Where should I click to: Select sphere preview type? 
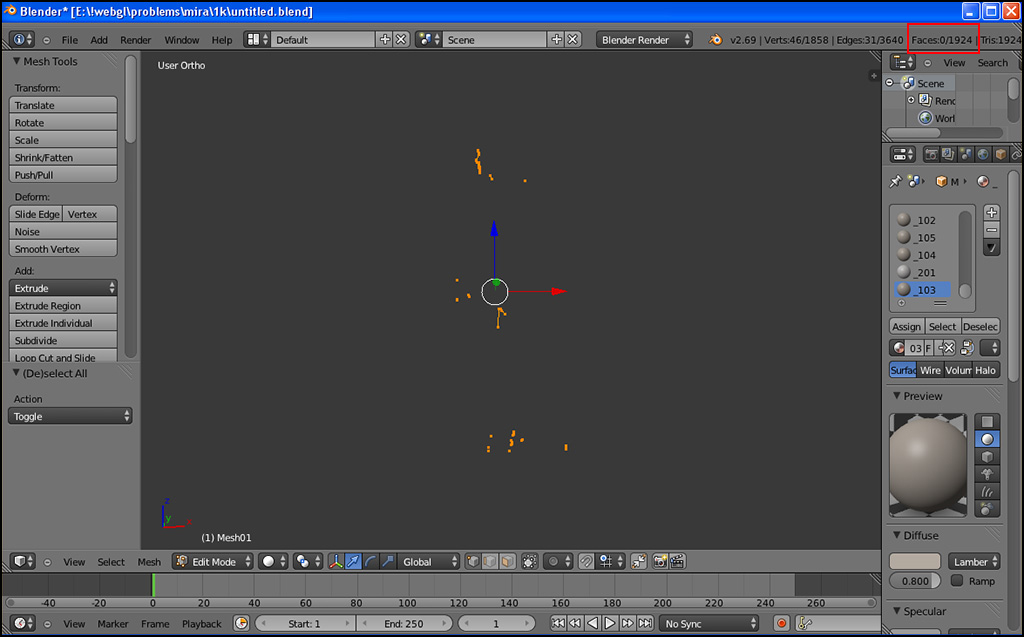(x=987, y=439)
